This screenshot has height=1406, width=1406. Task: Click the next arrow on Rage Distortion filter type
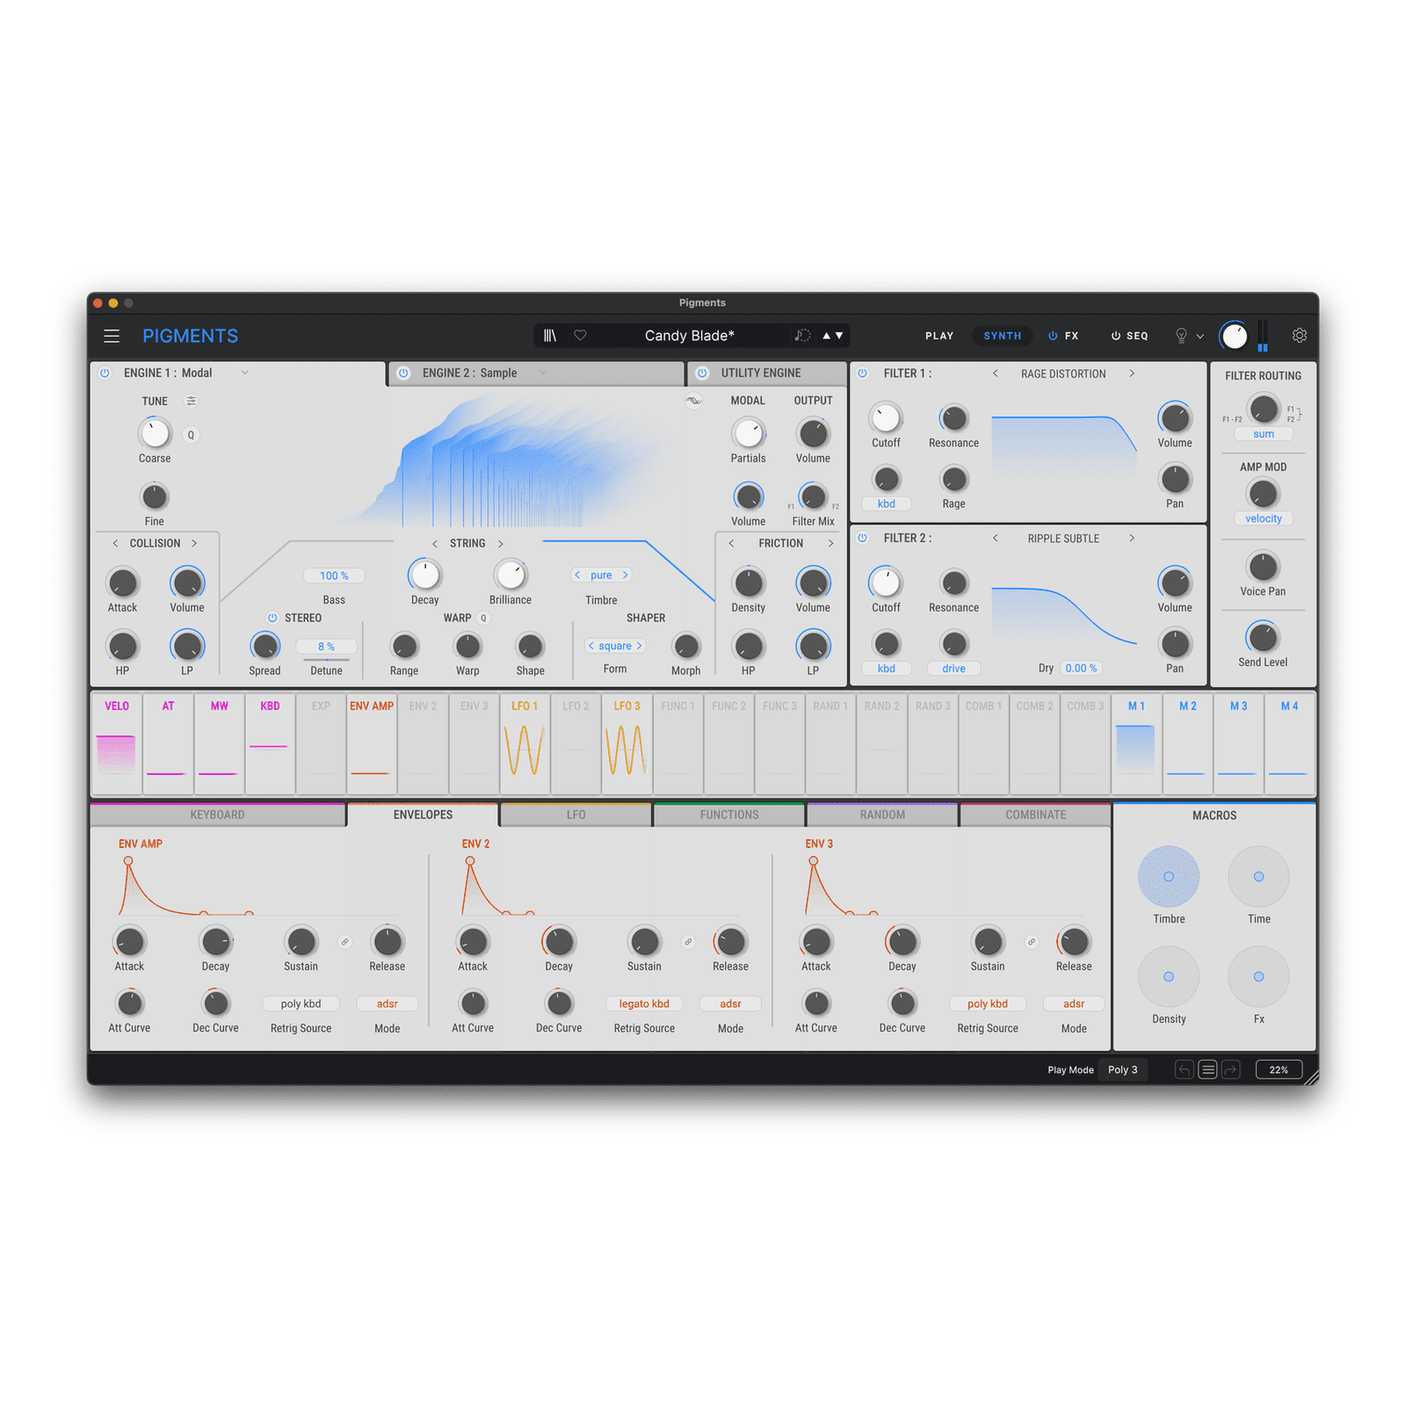(1132, 373)
